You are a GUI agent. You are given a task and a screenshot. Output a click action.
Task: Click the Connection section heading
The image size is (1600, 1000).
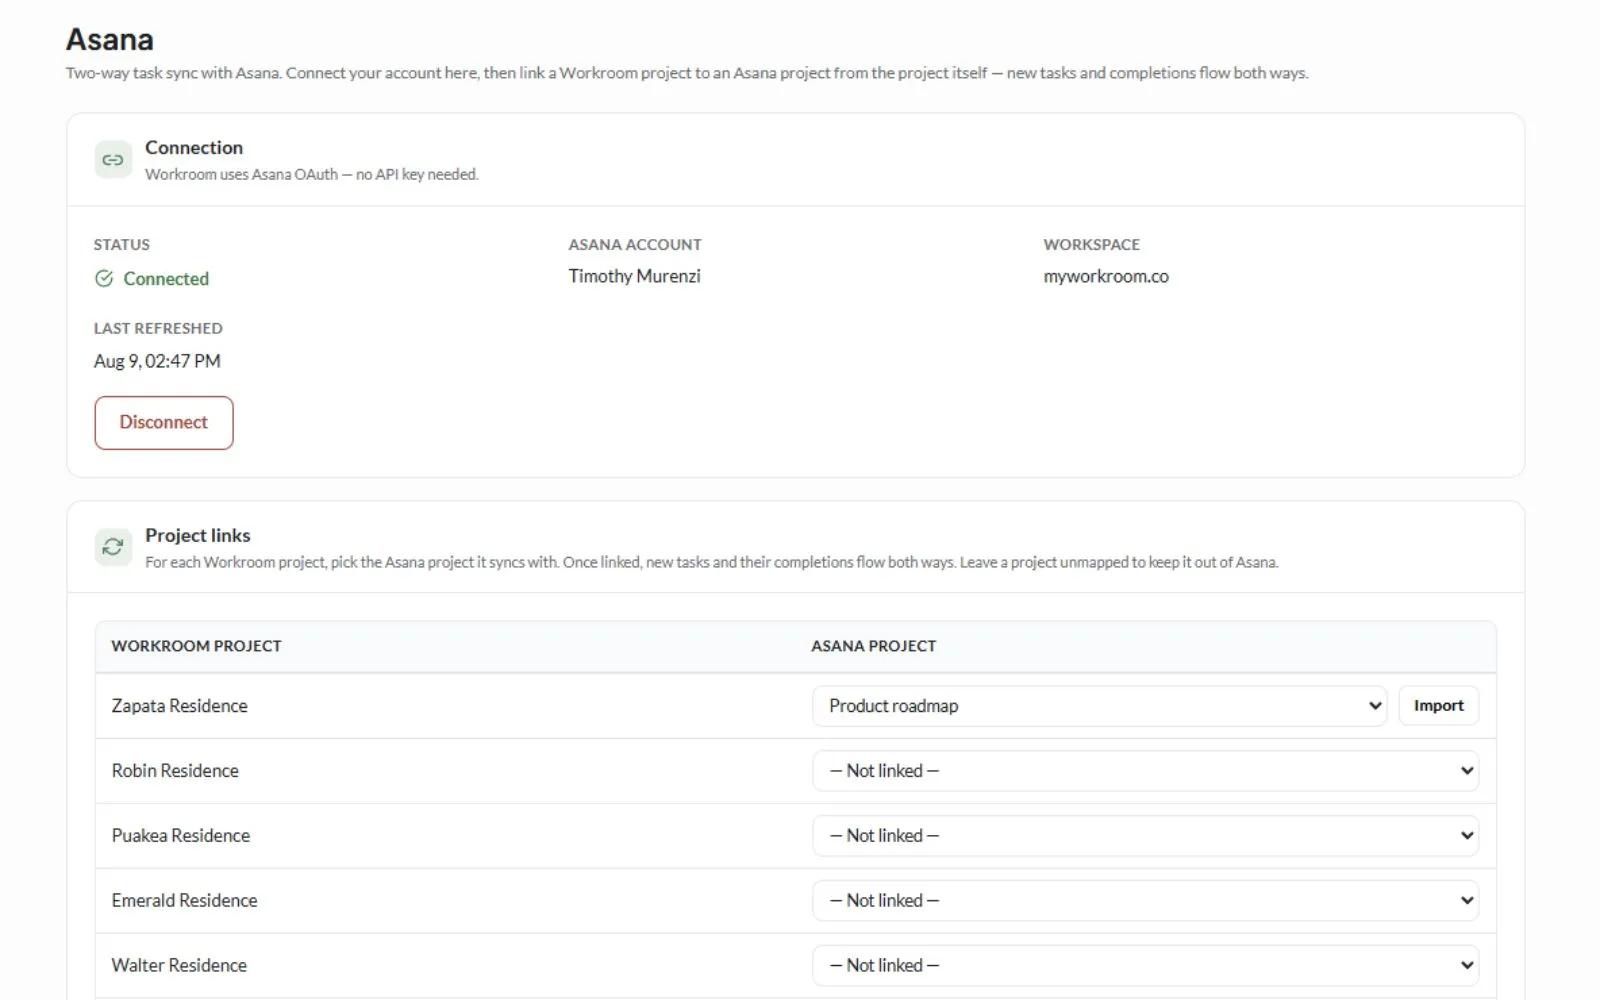(x=194, y=148)
